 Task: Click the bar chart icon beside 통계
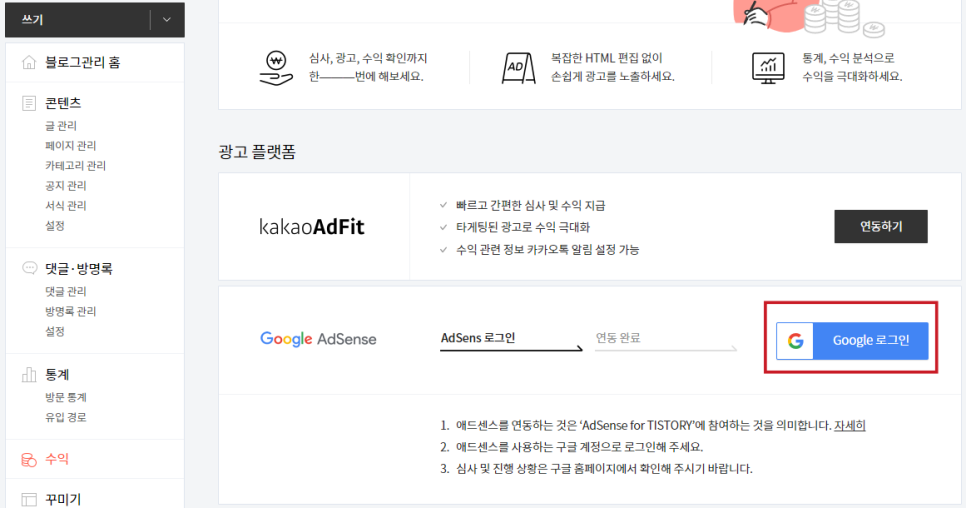click(x=29, y=374)
